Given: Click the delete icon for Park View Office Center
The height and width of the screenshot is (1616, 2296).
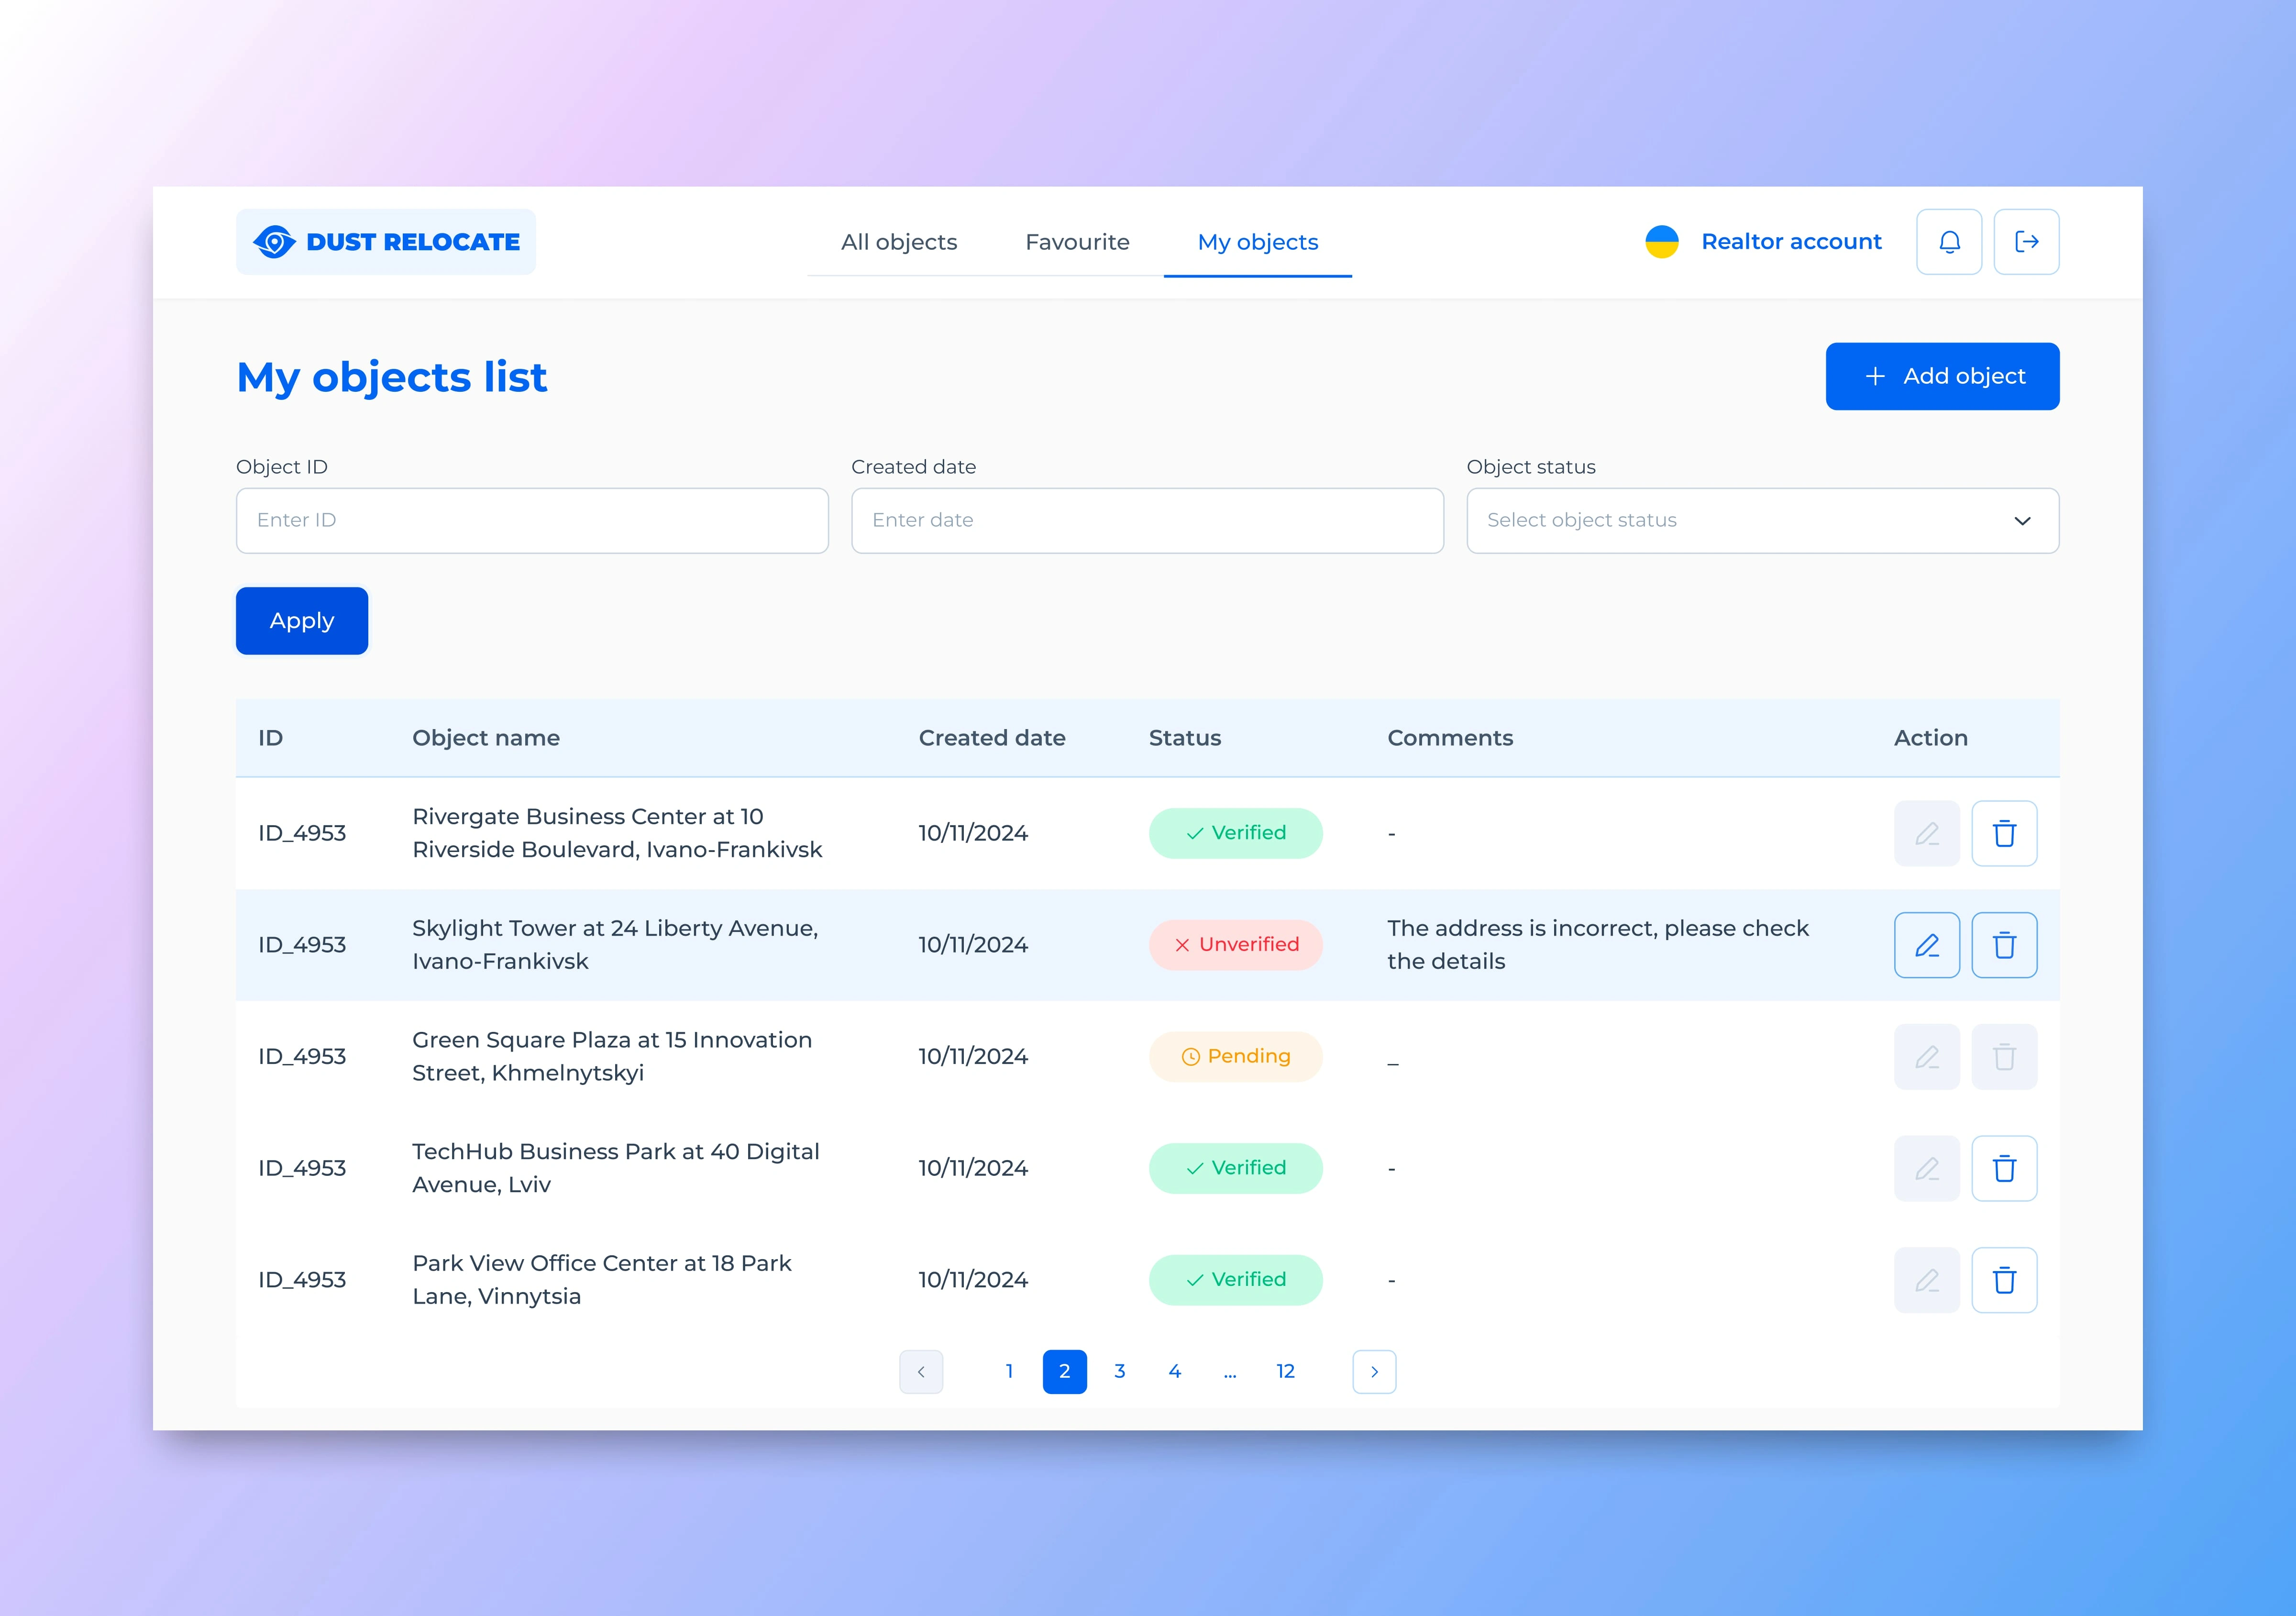Looking at the screenshot, I should pyautogui.click(x=2004, y=1278).
